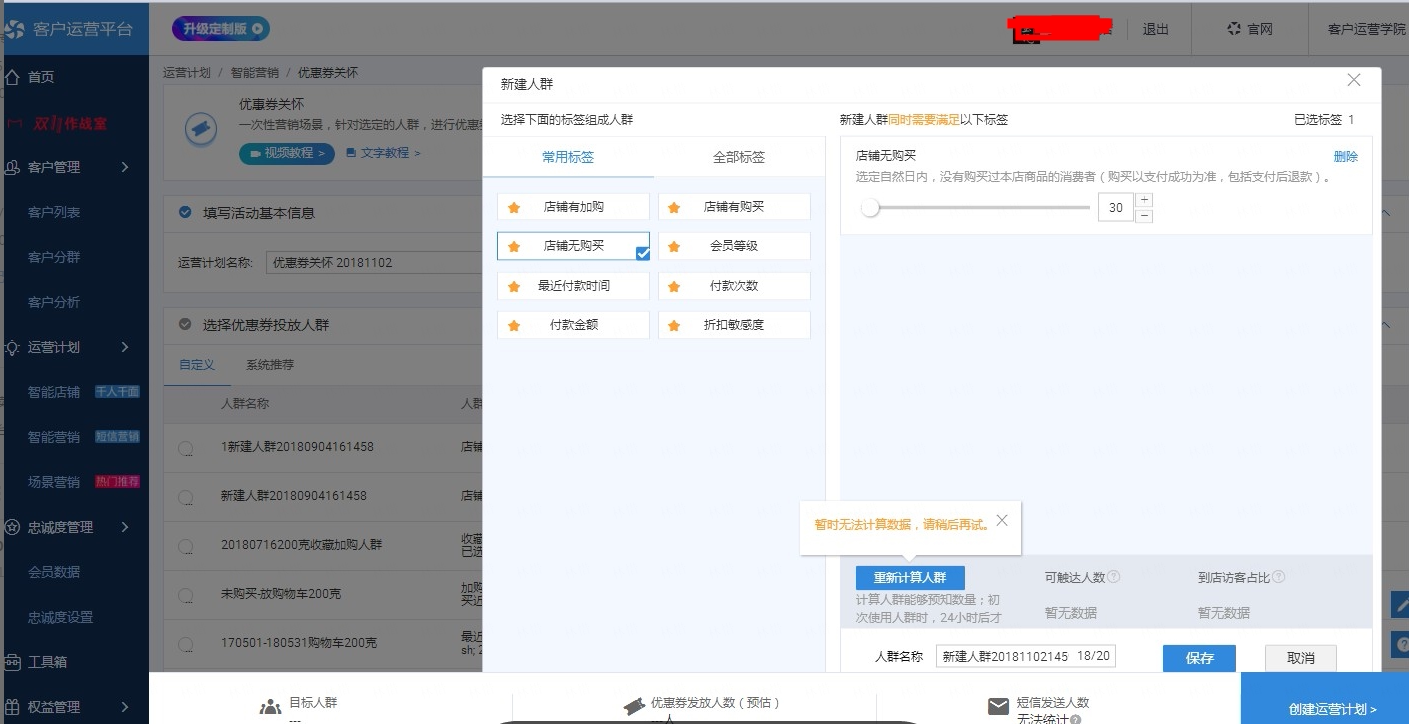Click the 官网 icon in top bar
This screenshot has width=1409, height=724.
(1234, 29)
